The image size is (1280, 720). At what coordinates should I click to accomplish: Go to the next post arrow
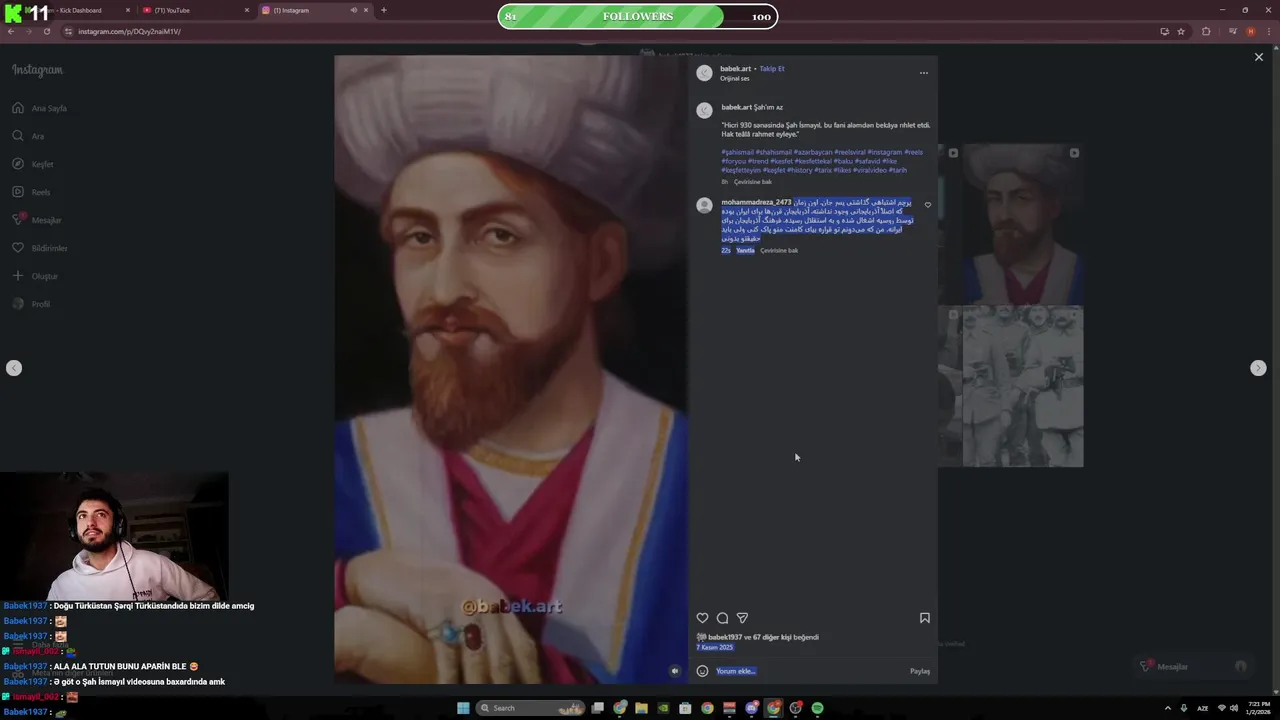[x=1258, y=368]
